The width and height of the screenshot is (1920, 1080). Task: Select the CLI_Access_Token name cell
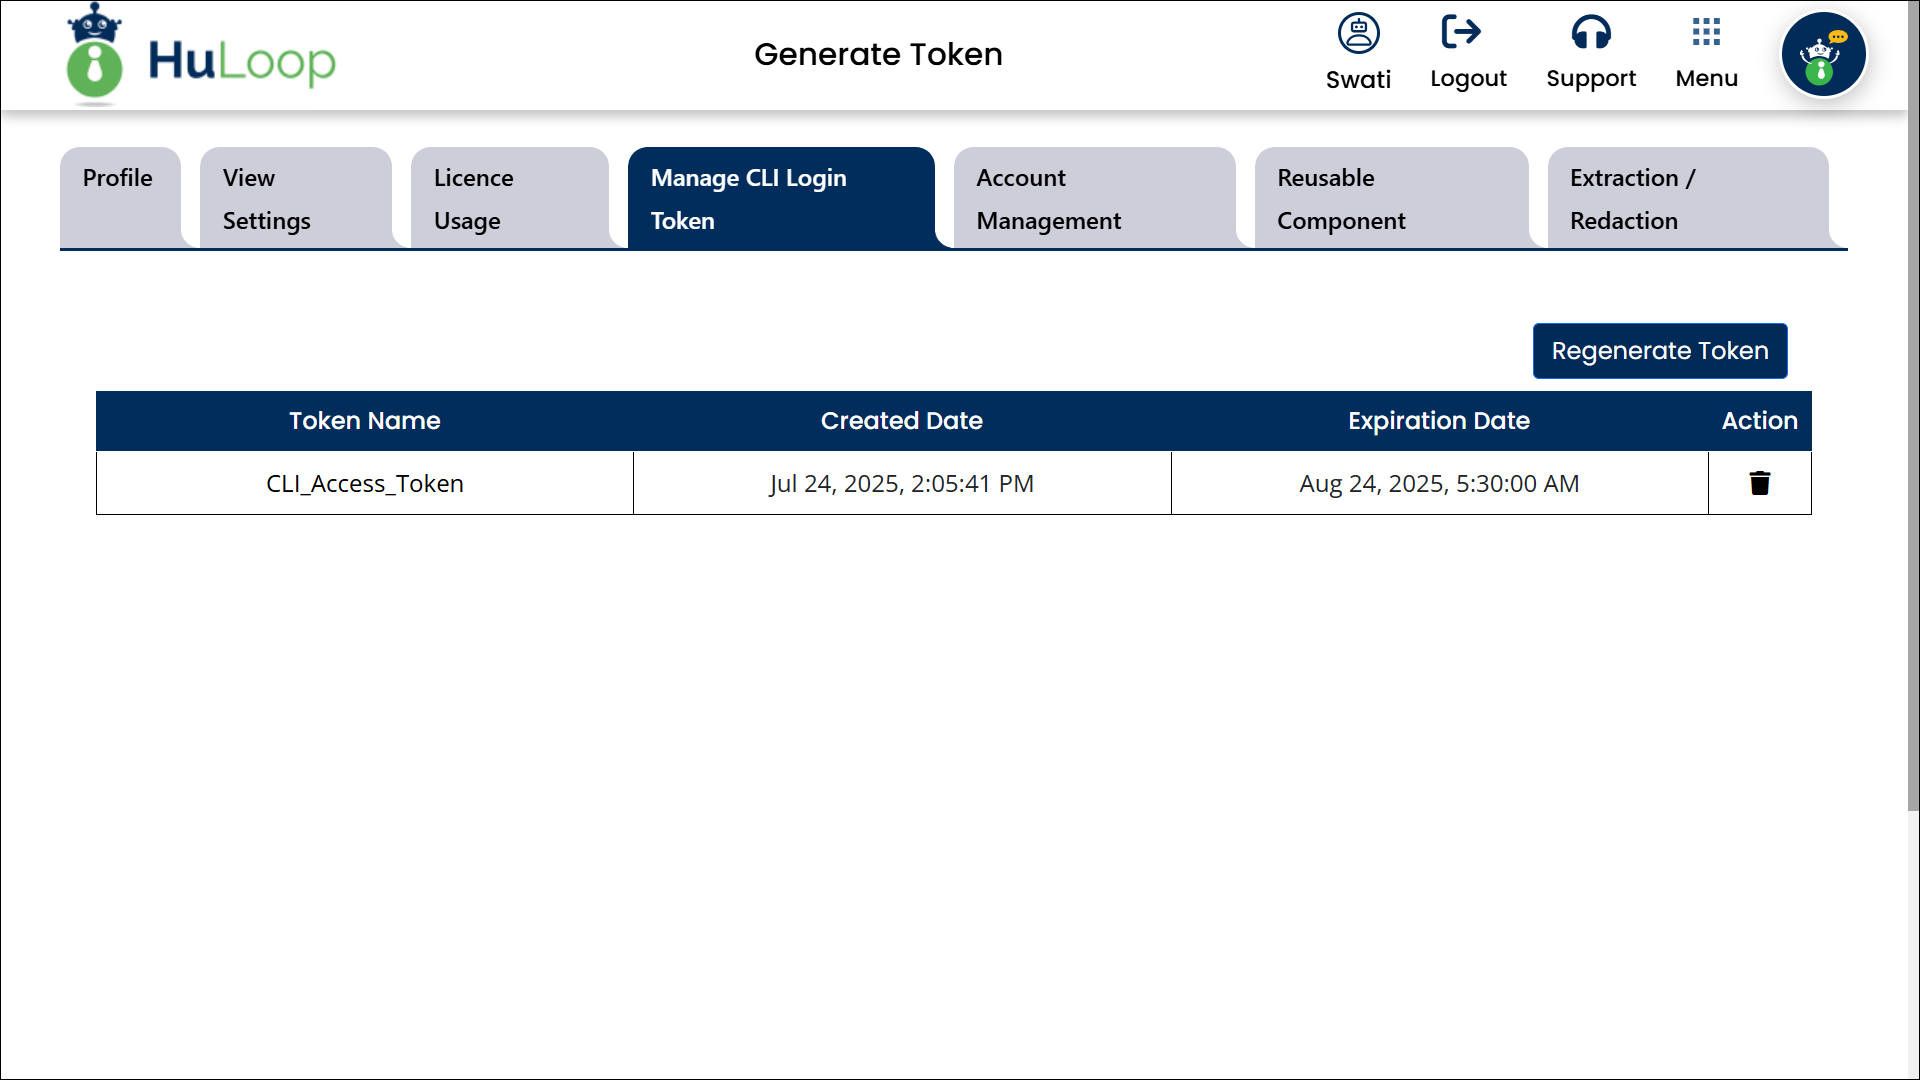pyautogui.click(x=365, y=484)
